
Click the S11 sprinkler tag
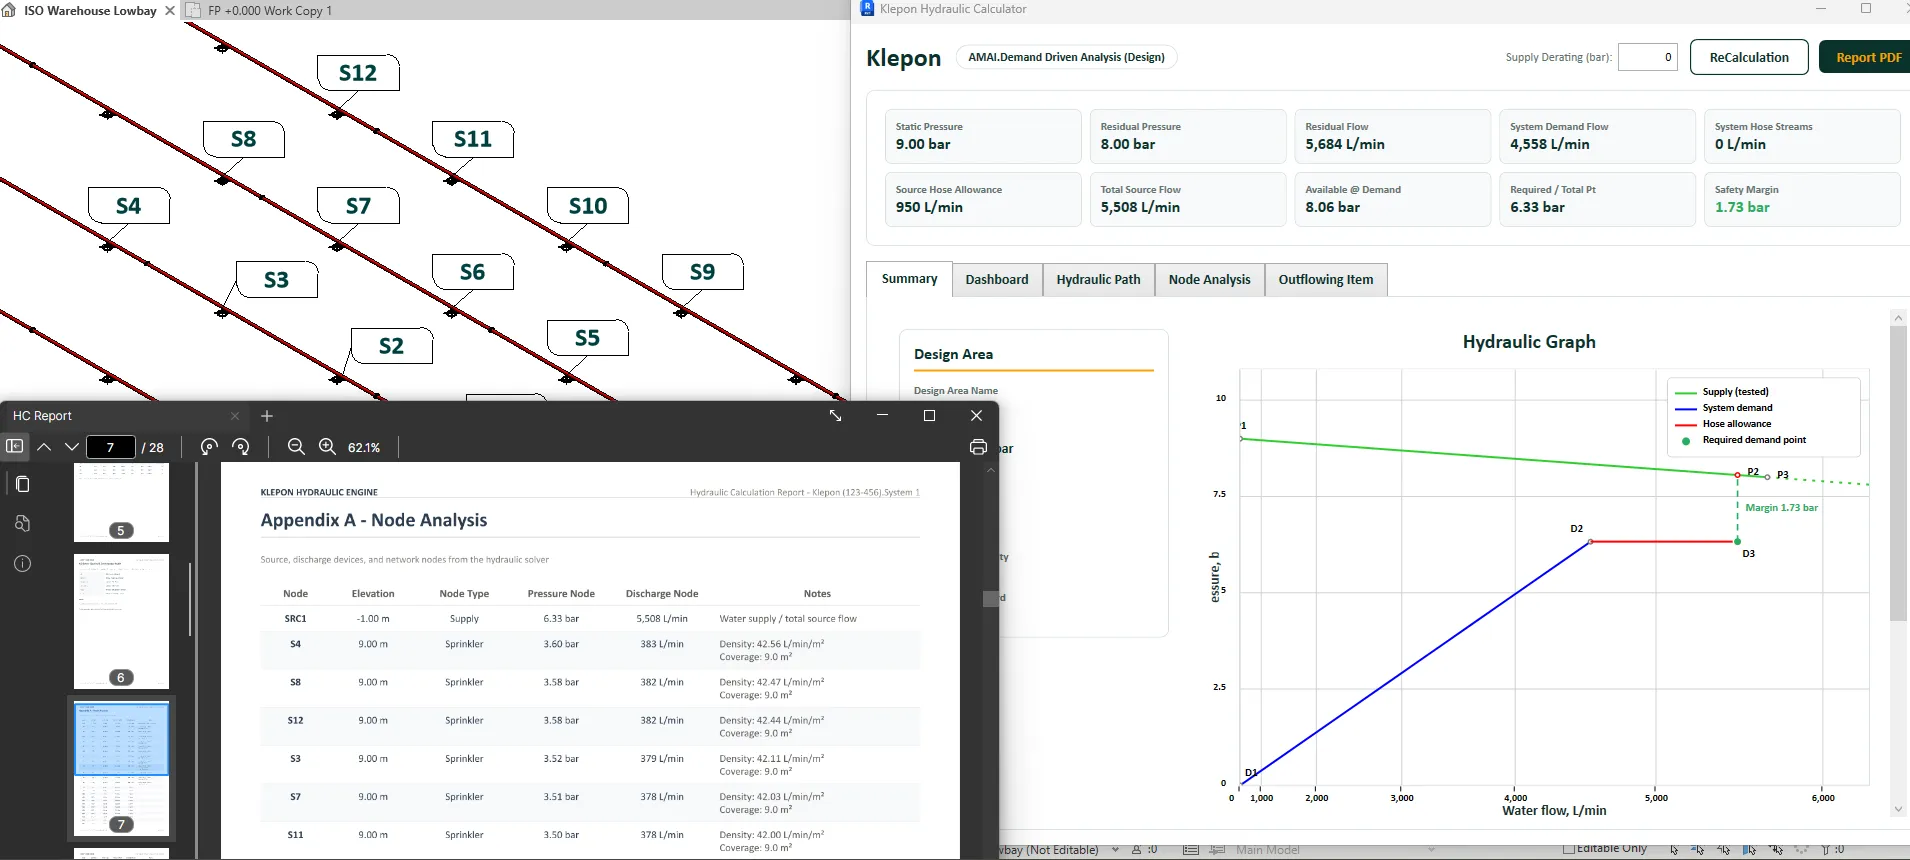click(473, 139)
